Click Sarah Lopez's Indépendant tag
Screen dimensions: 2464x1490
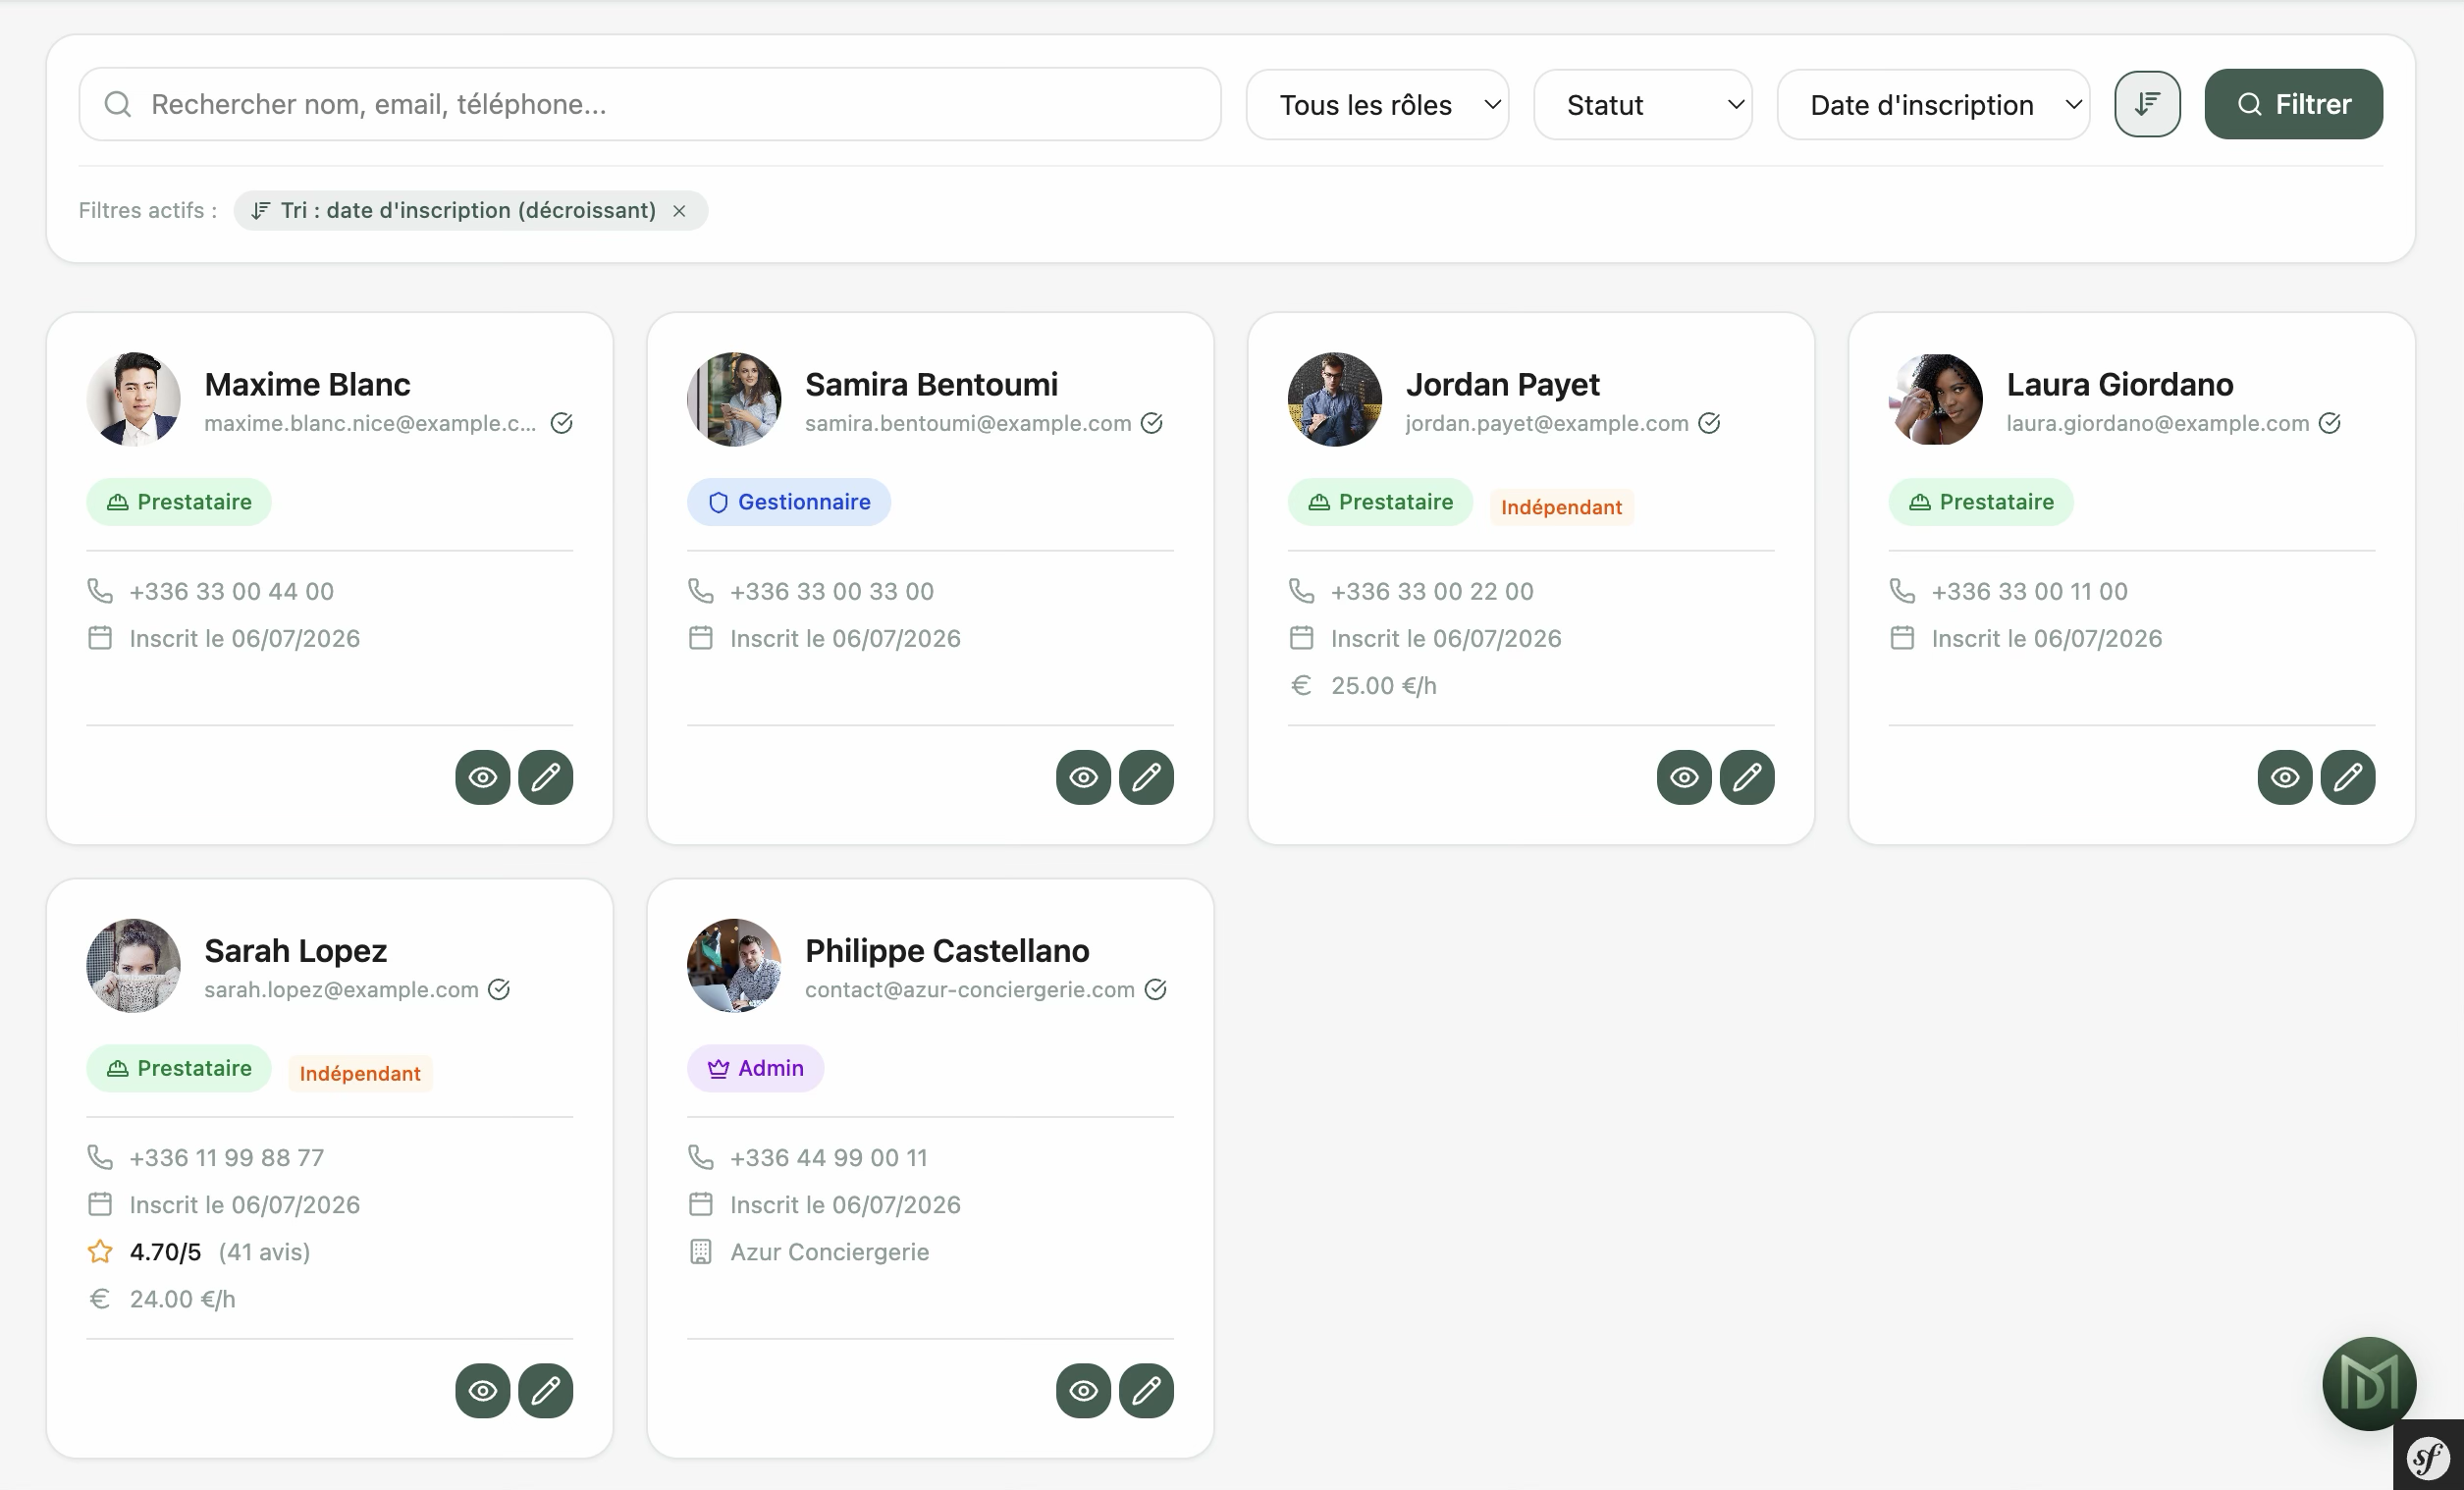(360, 1073)
